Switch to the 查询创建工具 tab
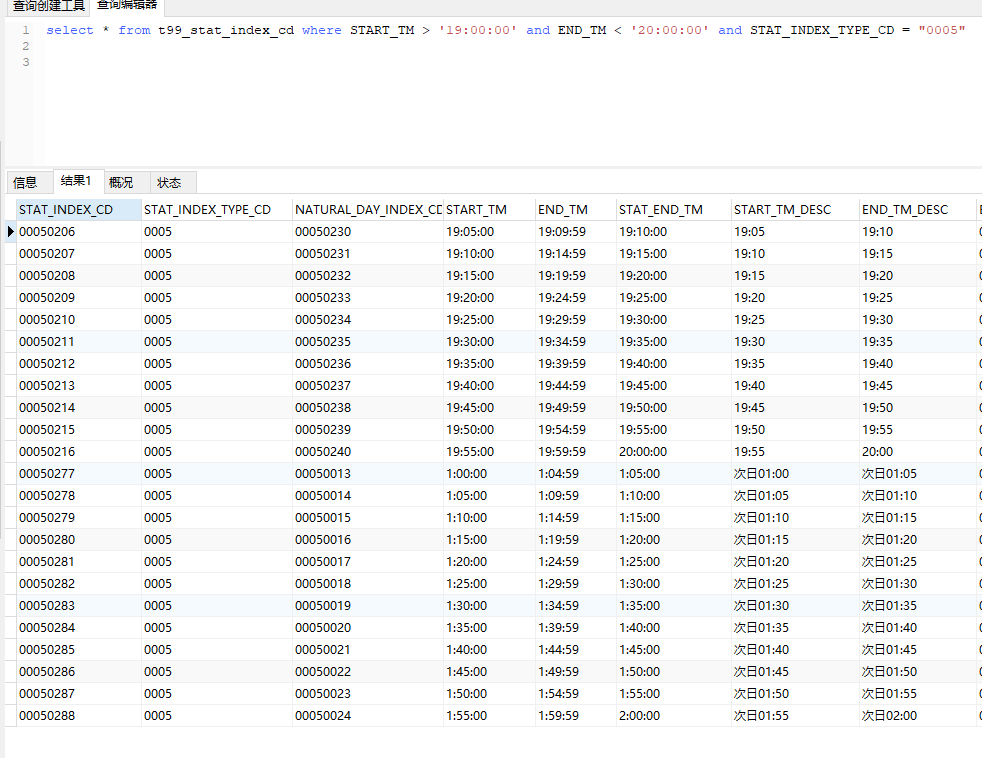This screenshot has width=982, height=758. click(48, 6)
